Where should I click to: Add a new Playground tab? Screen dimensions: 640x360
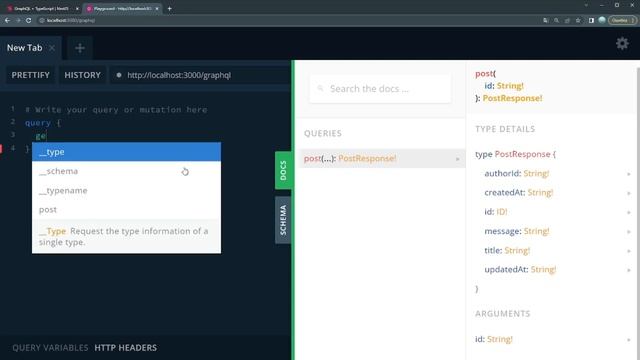tap(80, 48)
